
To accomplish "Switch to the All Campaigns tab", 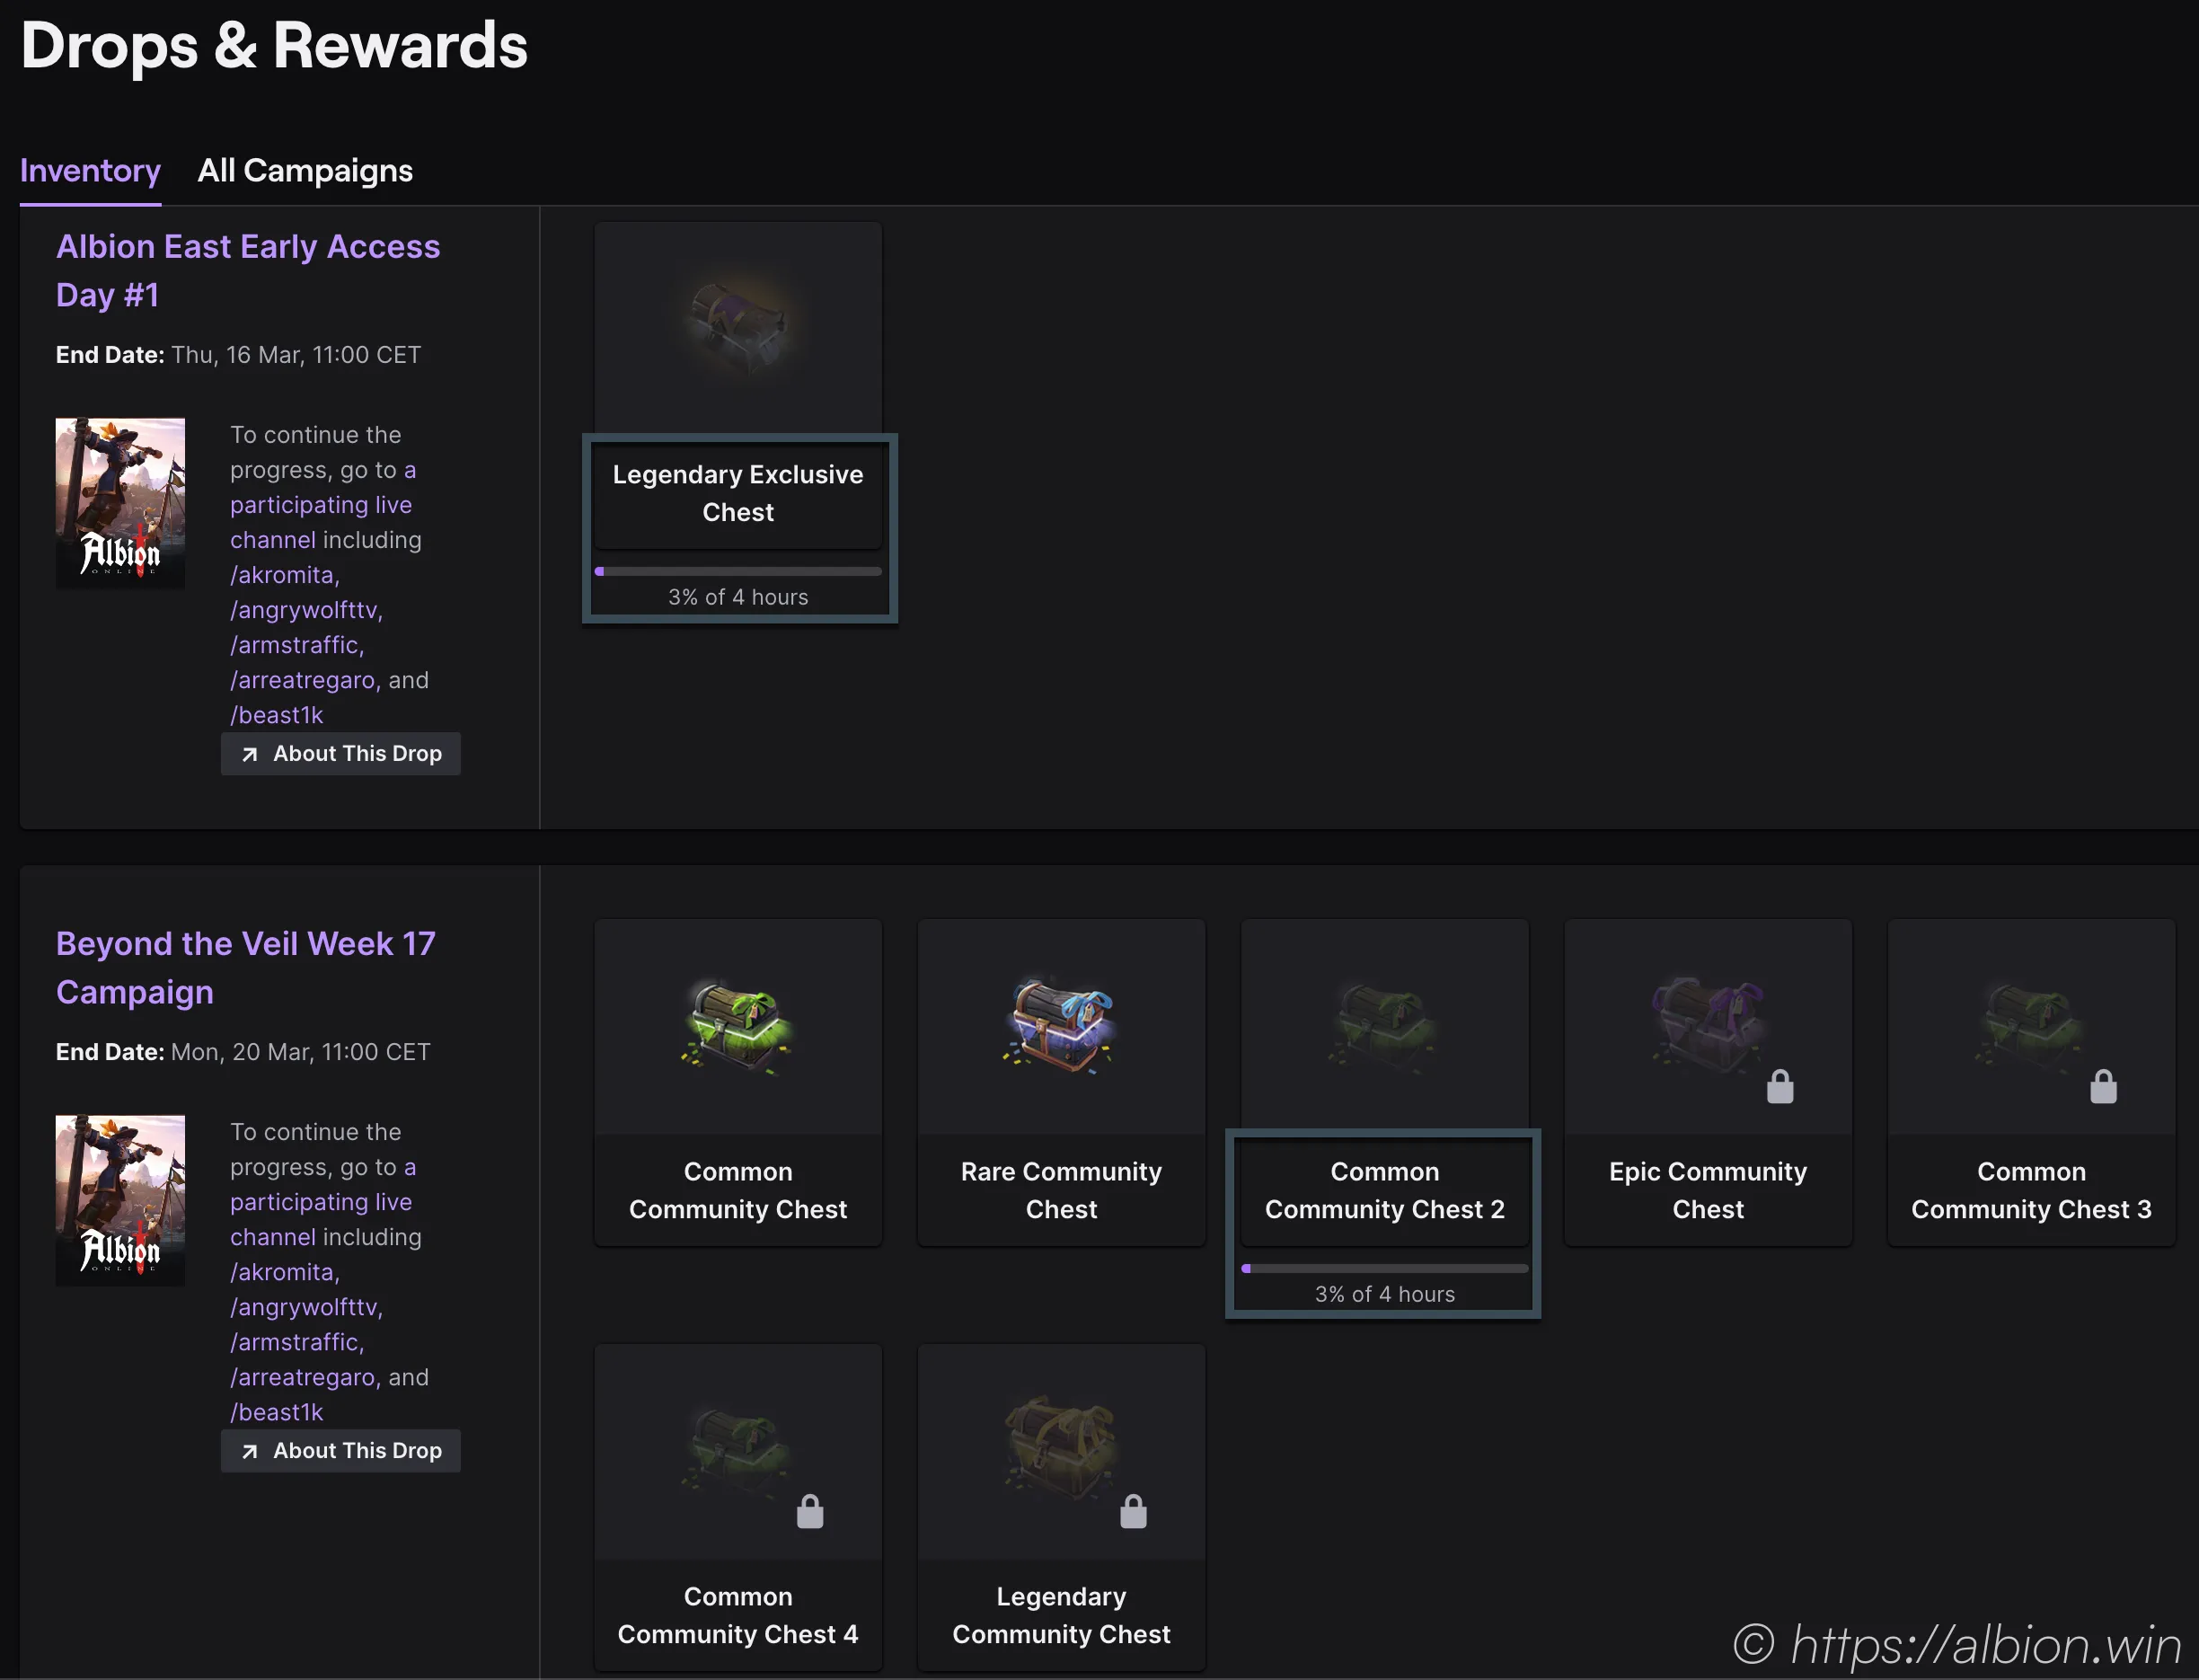I will click(305, 171).
